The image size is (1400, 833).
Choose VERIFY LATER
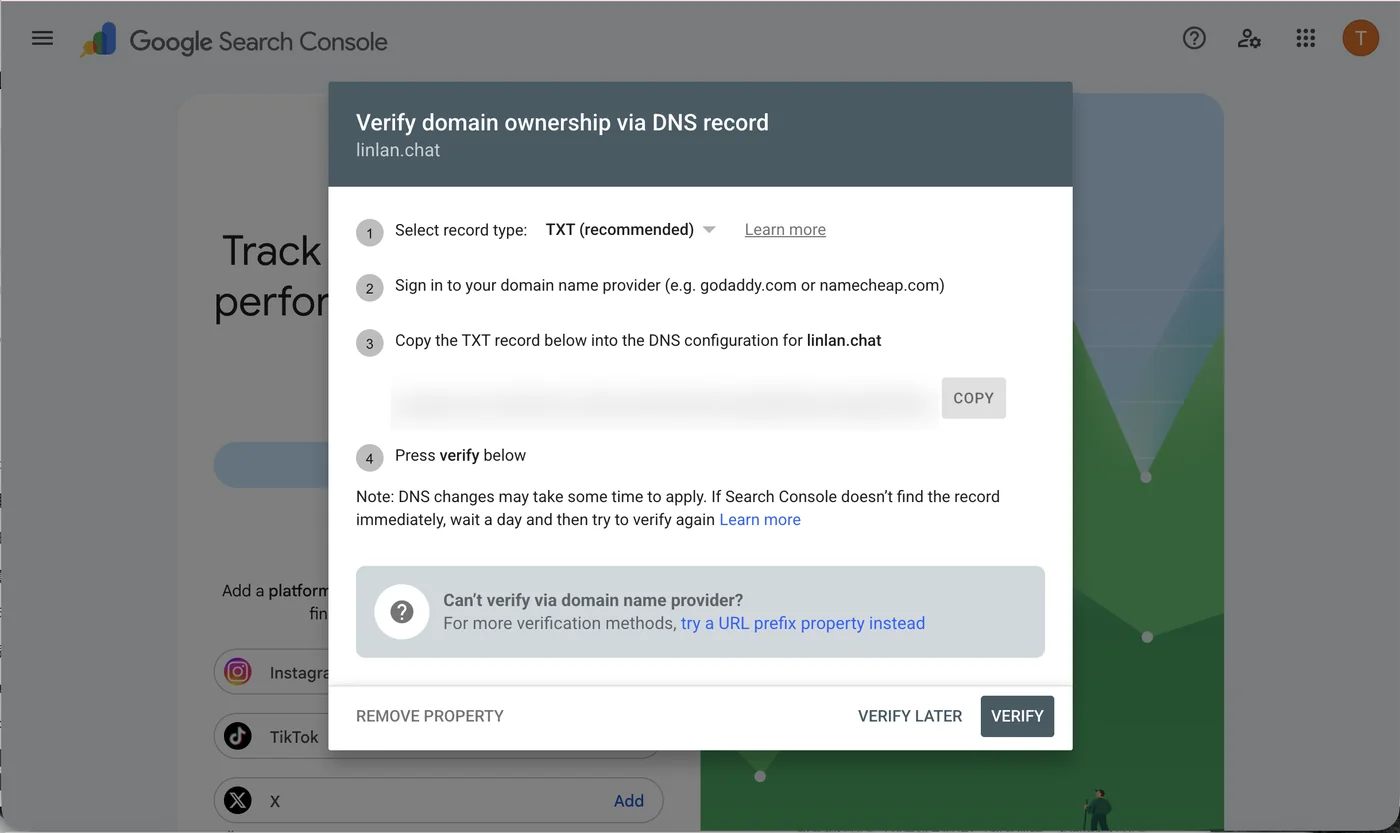[910, 716]
